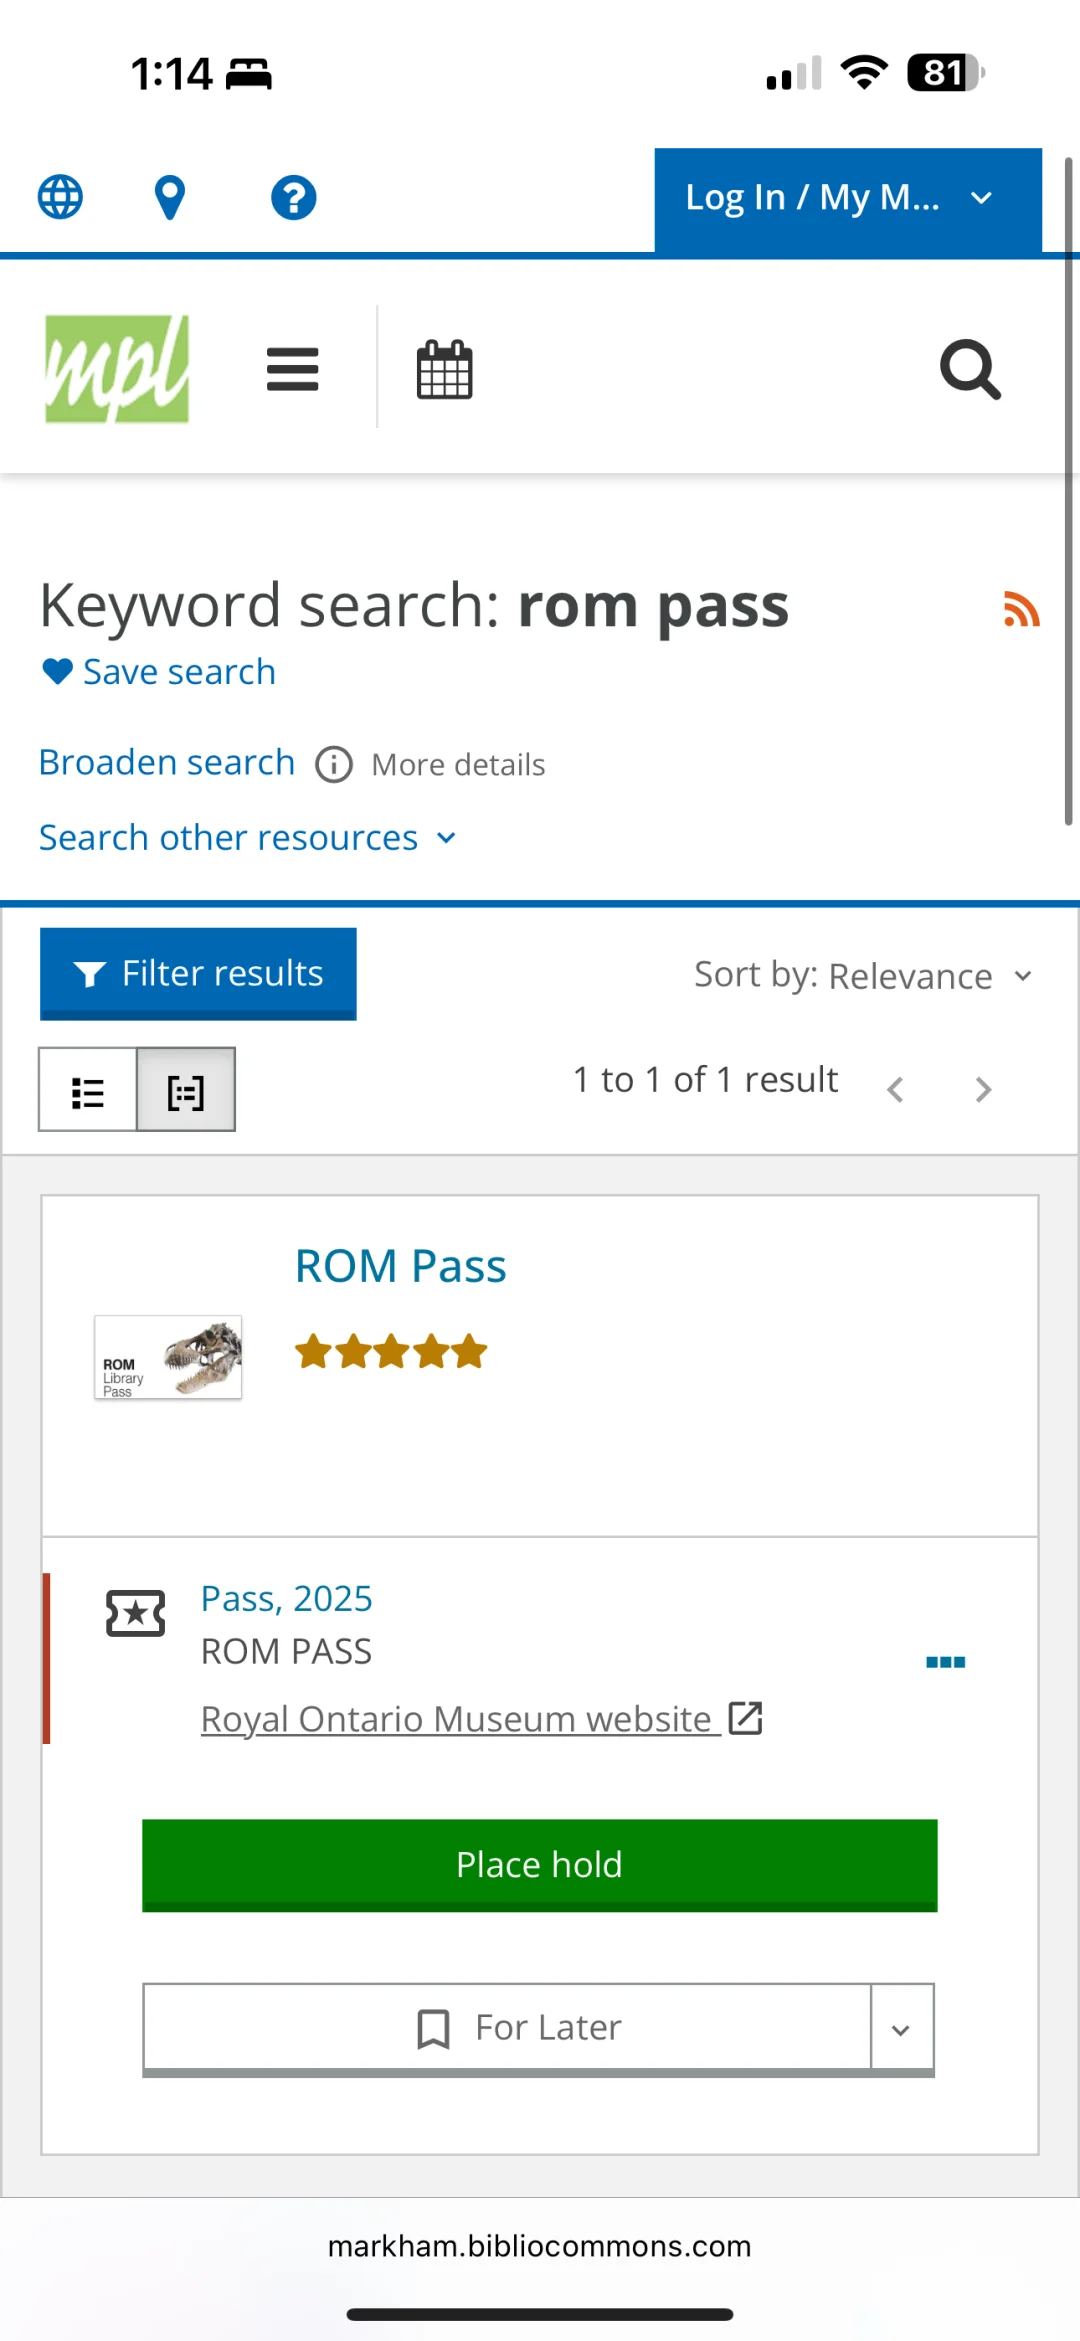This screenshot has width=1080, height=2341.
Task: Open Sort by Relevance dropdown
Action: pyautogui.click(x=862, y=975)
